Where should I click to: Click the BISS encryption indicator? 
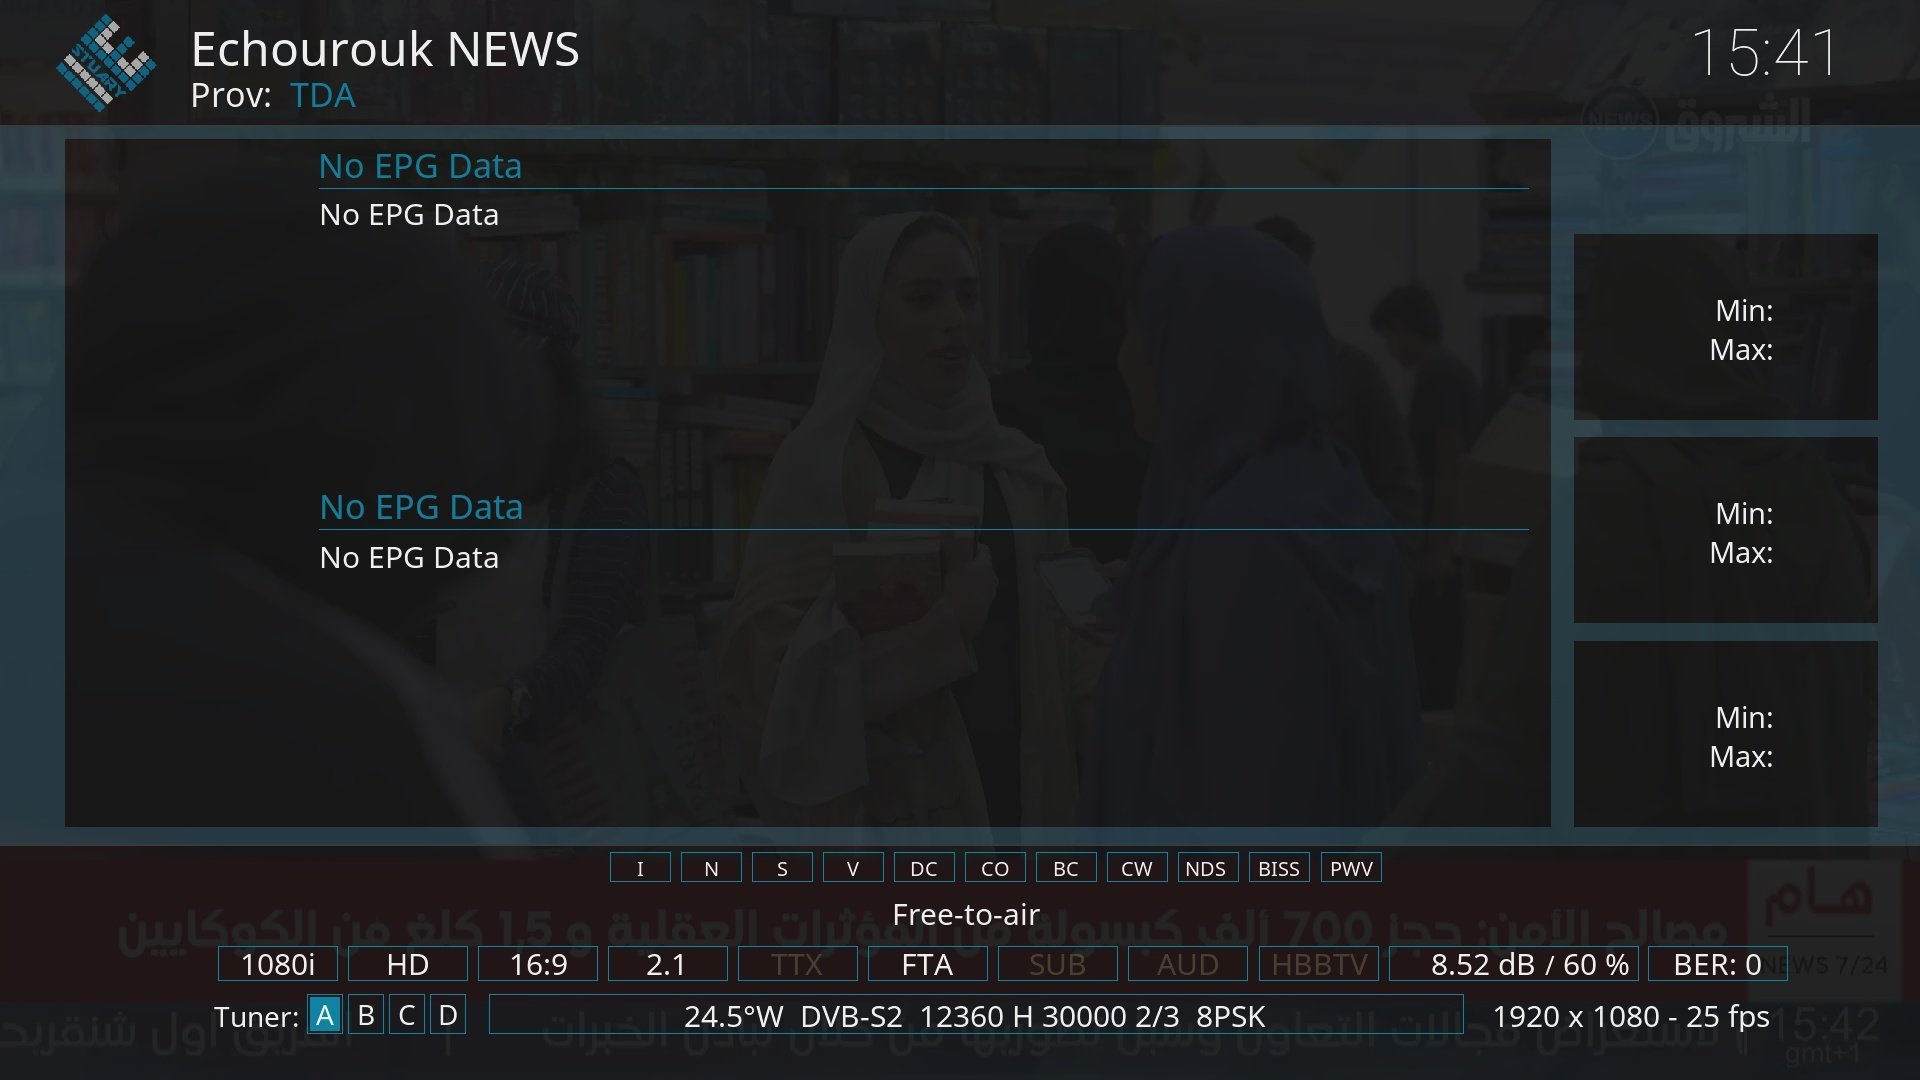1279,868
